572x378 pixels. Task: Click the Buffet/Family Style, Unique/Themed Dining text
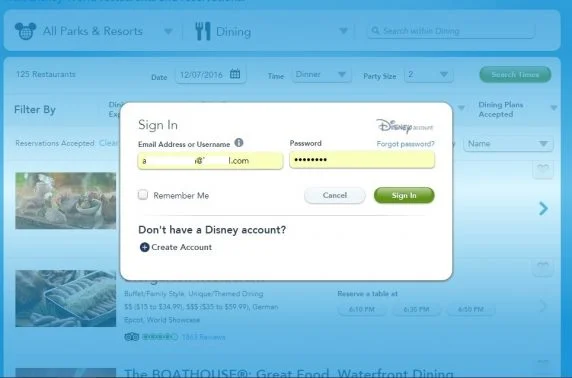tap(194, 294)
